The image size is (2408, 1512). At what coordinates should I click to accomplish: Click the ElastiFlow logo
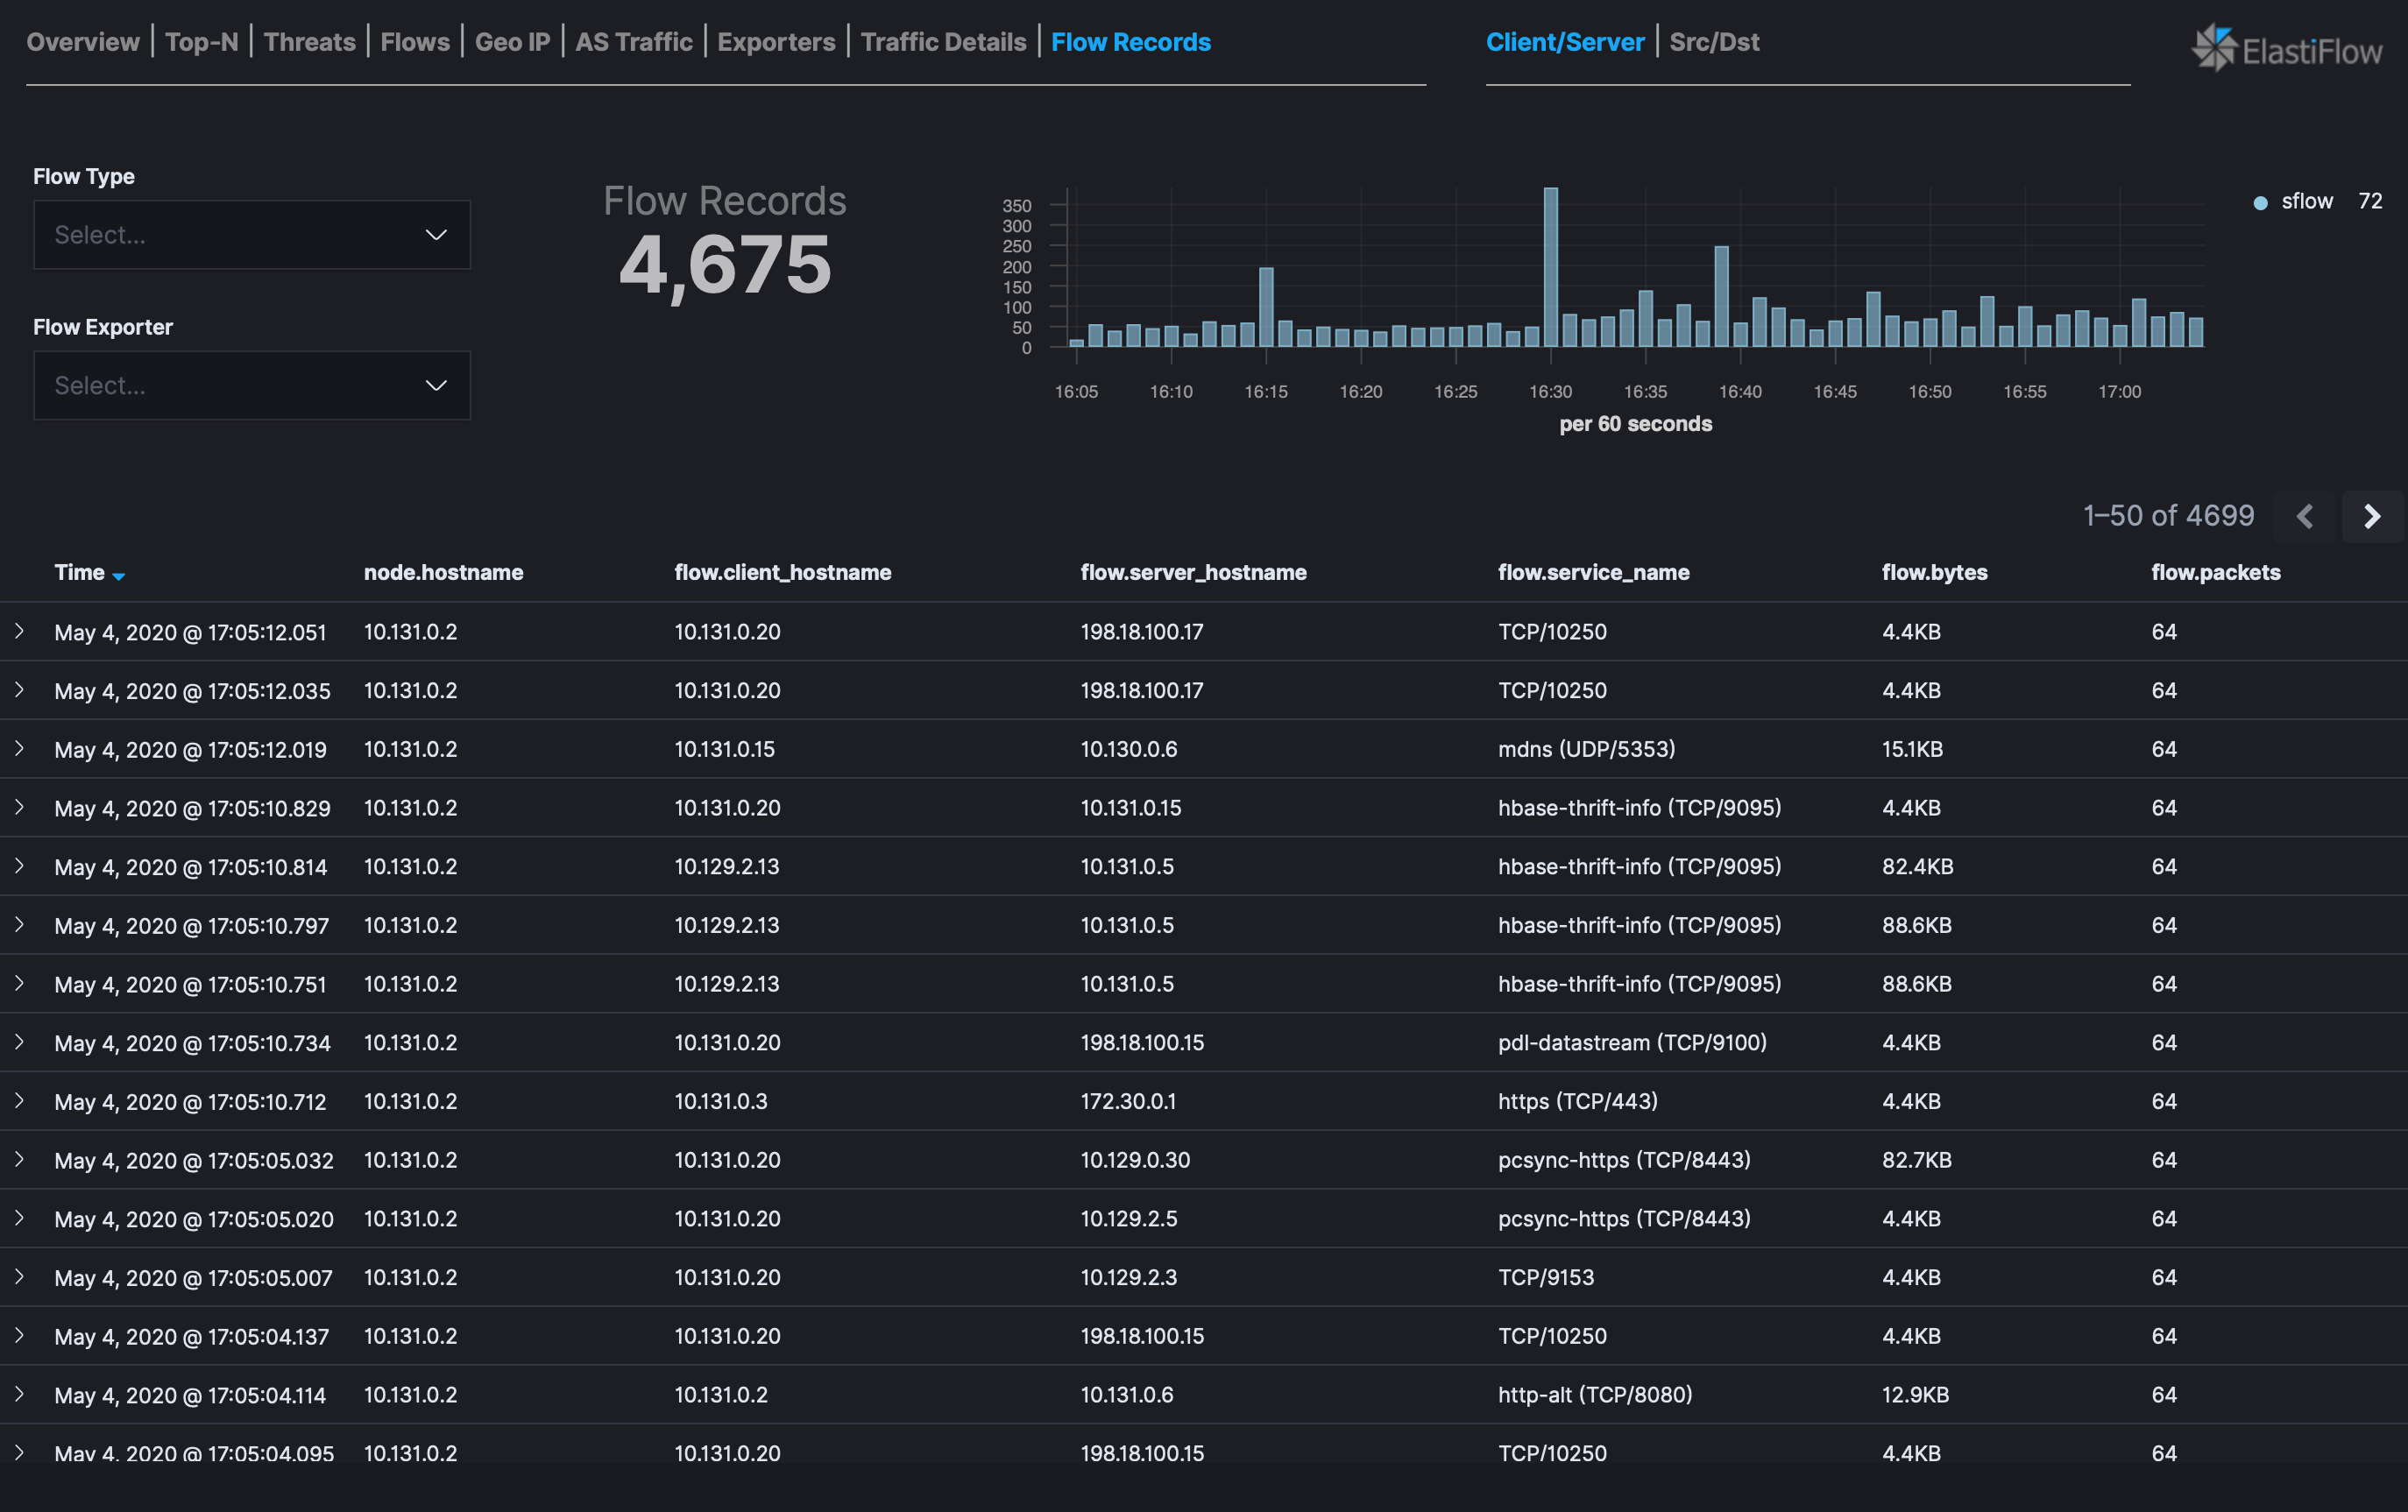[x=2286, y=48]
